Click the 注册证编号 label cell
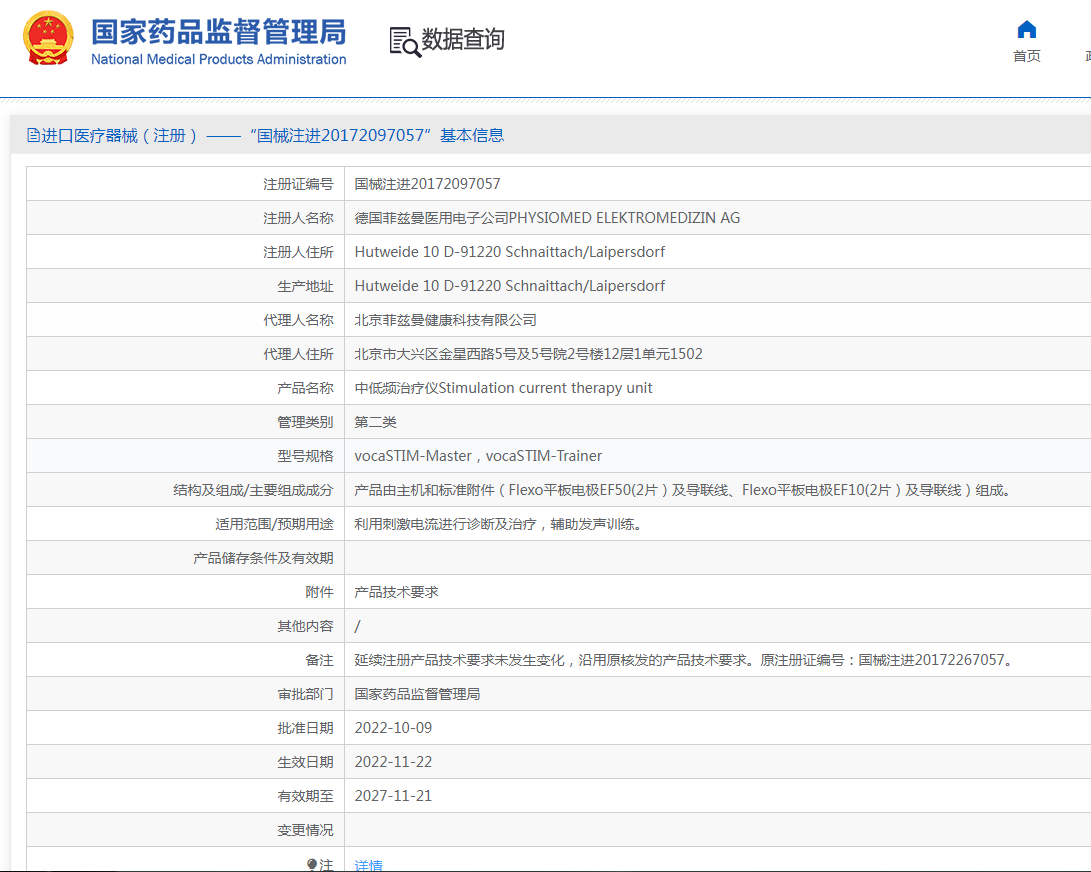This screenshot has width=1091, height=872. tap(186, 184)
